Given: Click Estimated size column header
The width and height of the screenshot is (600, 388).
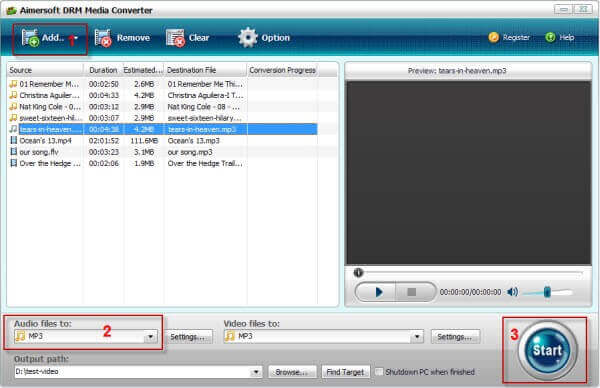Looking at the screenshot, I should (x=143, y=70).
